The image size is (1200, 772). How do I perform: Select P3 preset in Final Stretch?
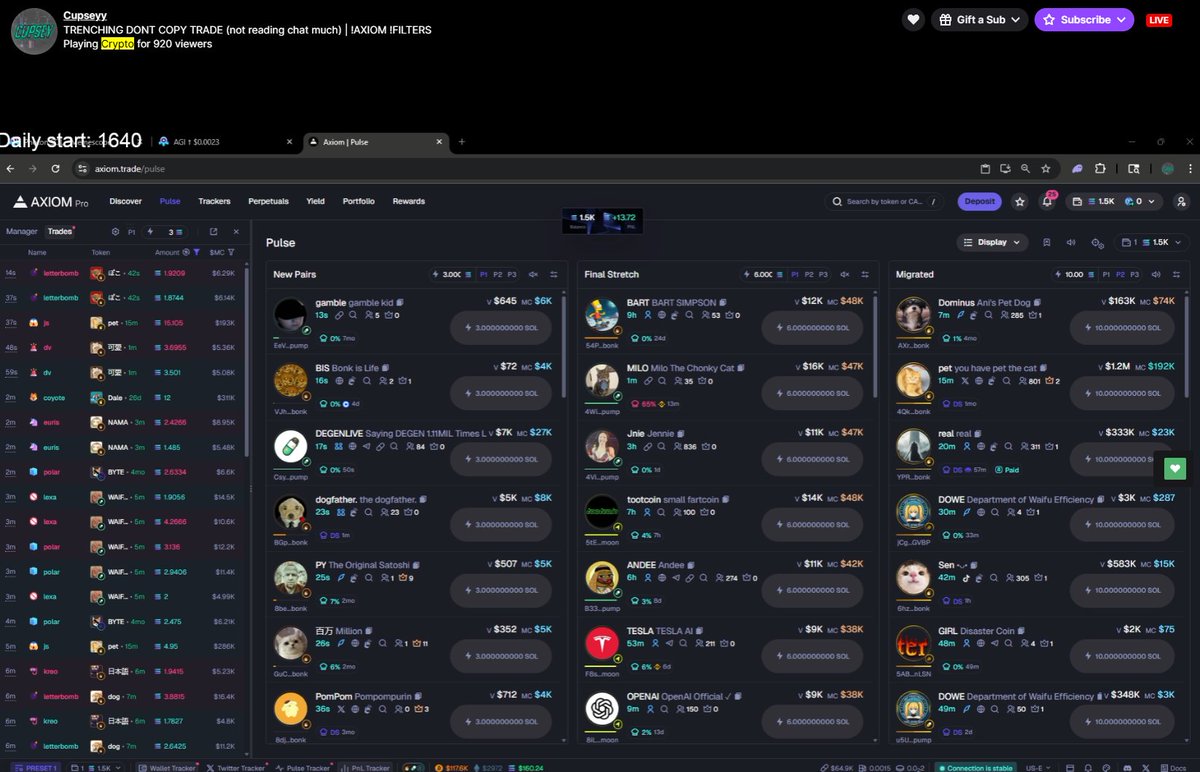(x=823, y=274)
